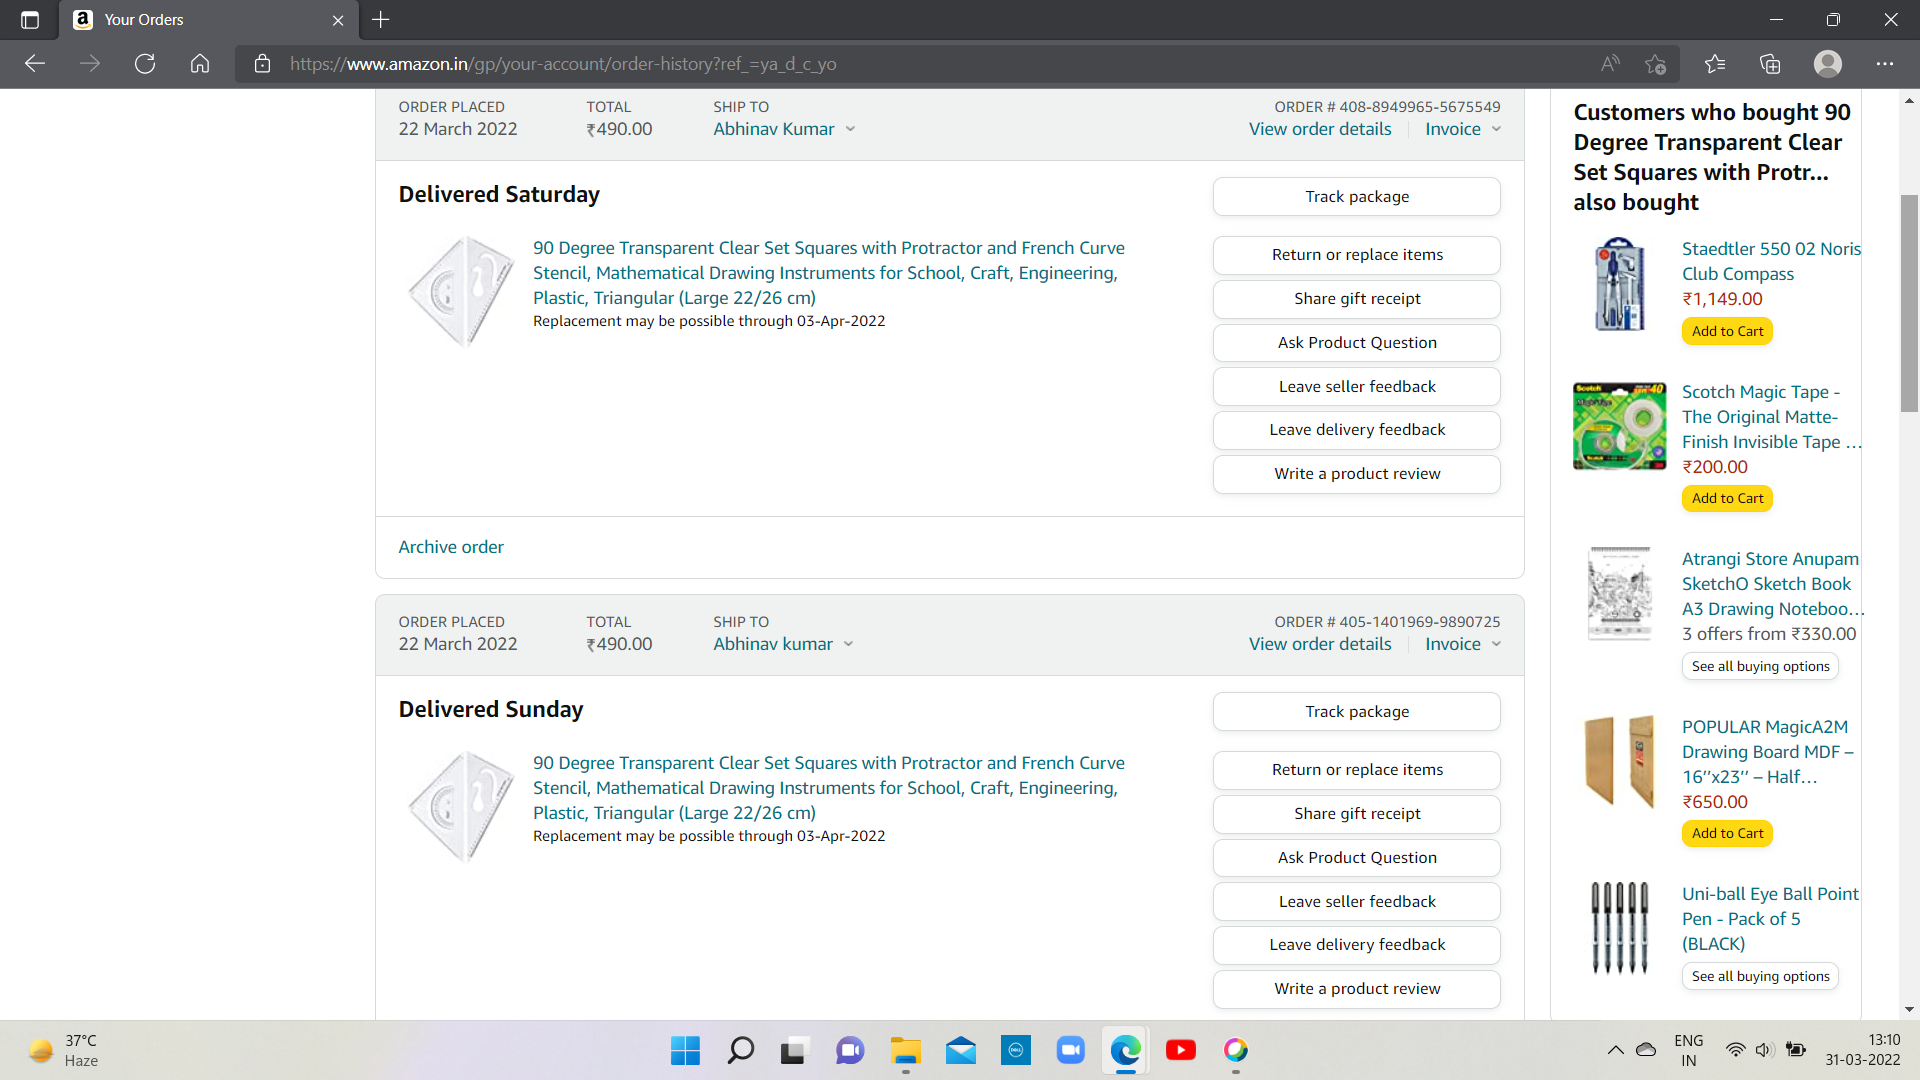Screen dimensions: 1920x1080
Task: Open Windows Start menu
Action: (685, 1050)
